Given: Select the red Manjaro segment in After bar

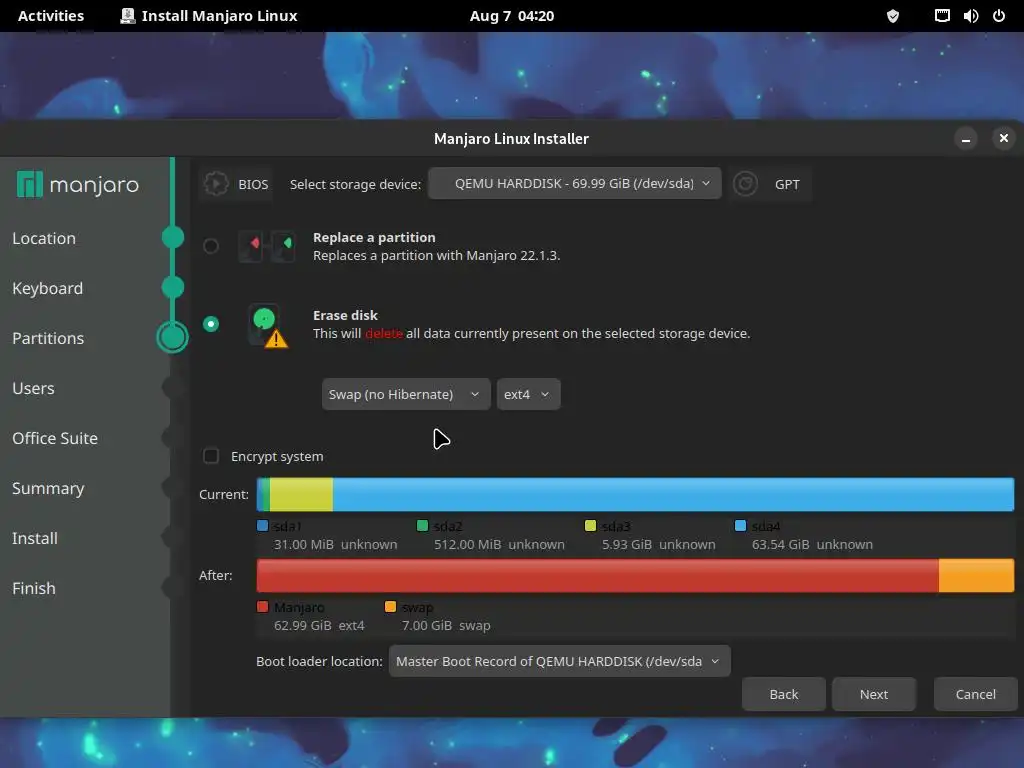Looking at the screenshot, I should coord(598,575).
